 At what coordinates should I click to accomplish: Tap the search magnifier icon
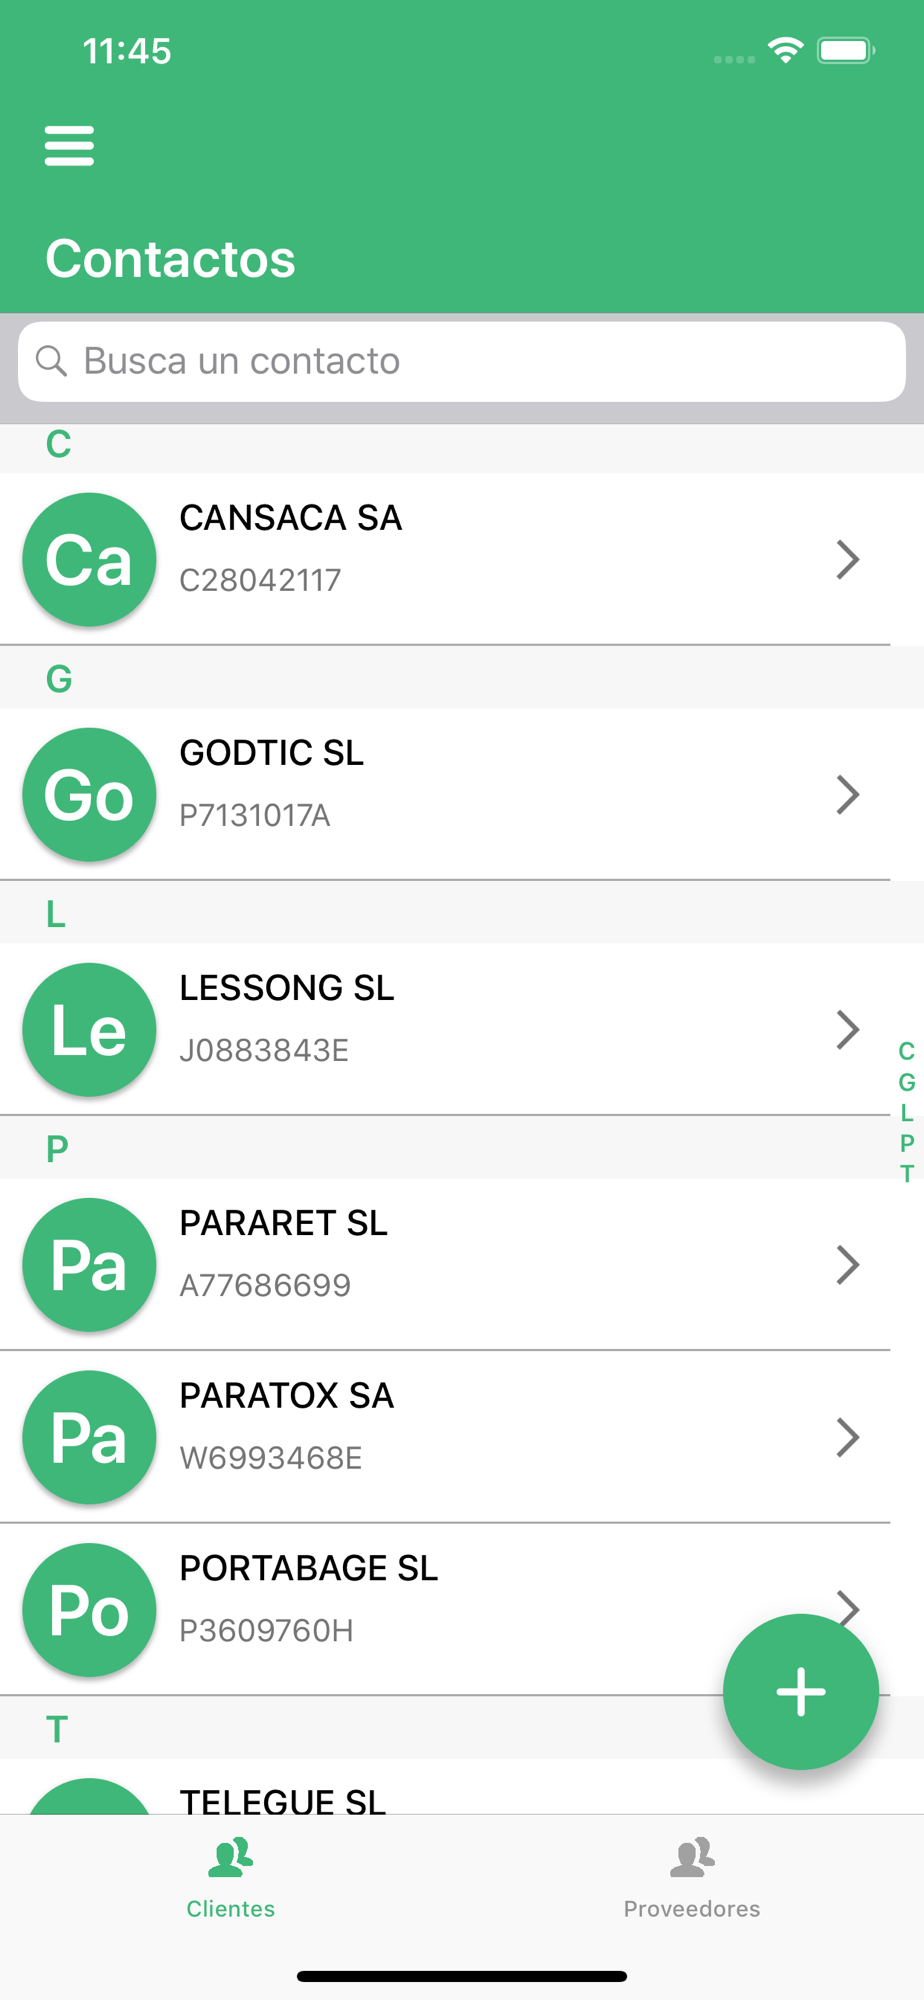pyautogui.click(x=51, y=361)
